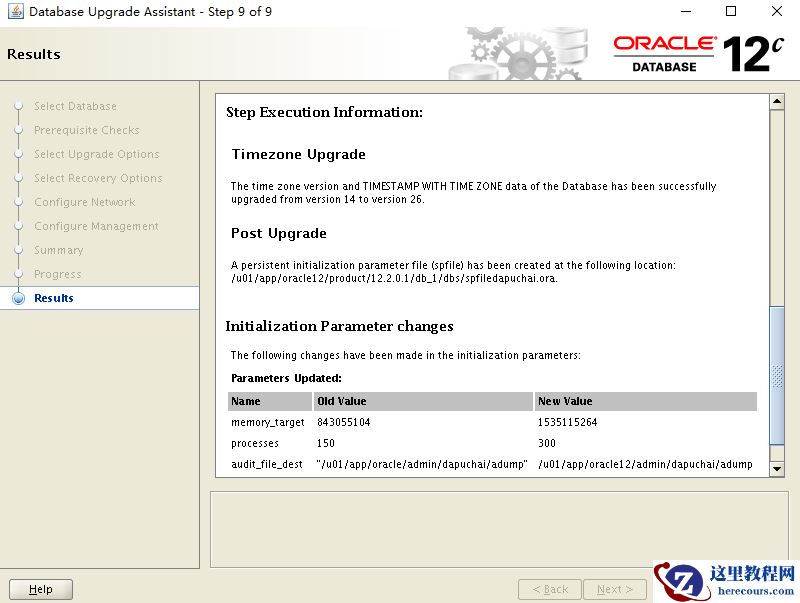Click the Parameters Updated label
The width and height of the screenshot is (800, 603).
[286, 379]
